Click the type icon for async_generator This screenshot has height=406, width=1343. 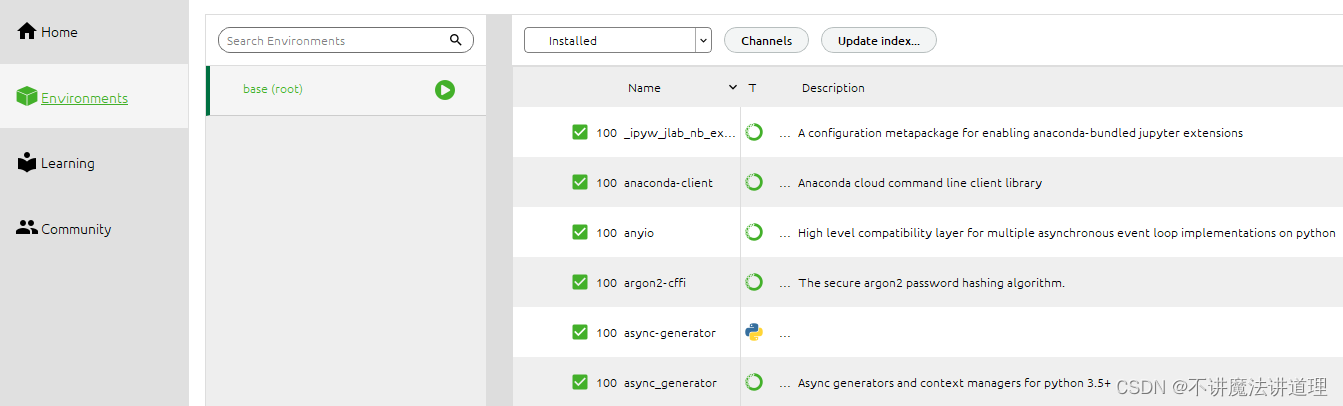pos(755,382)
